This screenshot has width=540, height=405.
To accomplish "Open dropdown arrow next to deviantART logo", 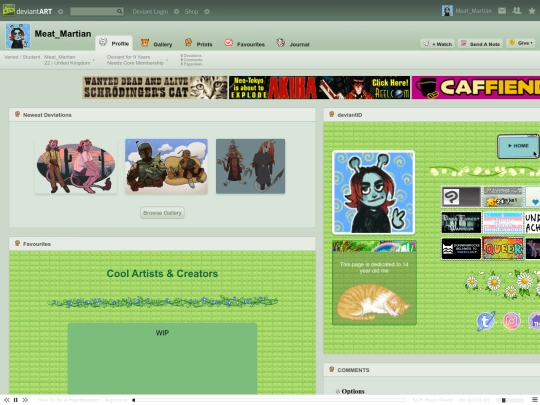I will point(61,11).
